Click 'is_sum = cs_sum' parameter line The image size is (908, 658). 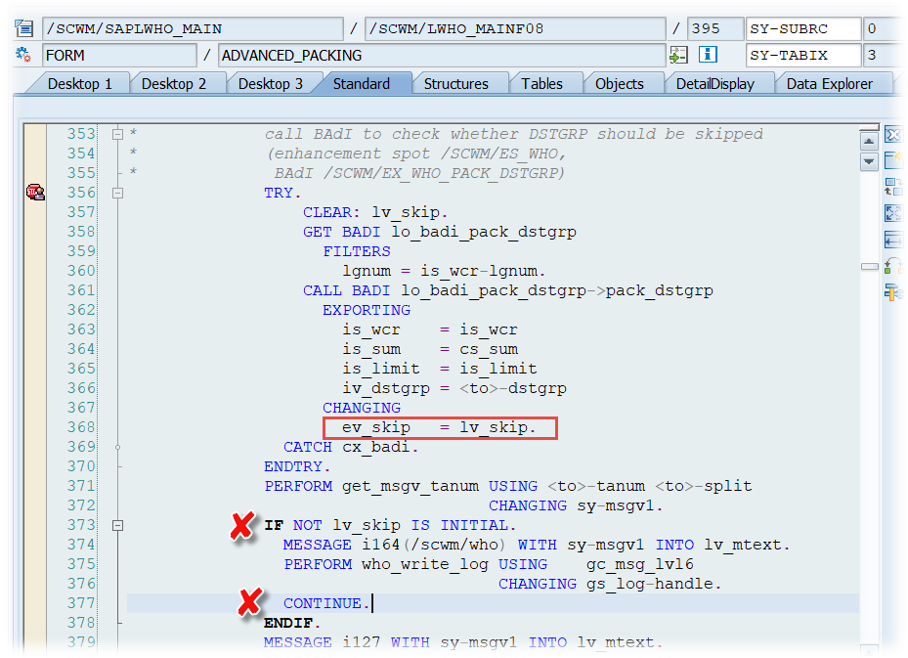[430, 349]
